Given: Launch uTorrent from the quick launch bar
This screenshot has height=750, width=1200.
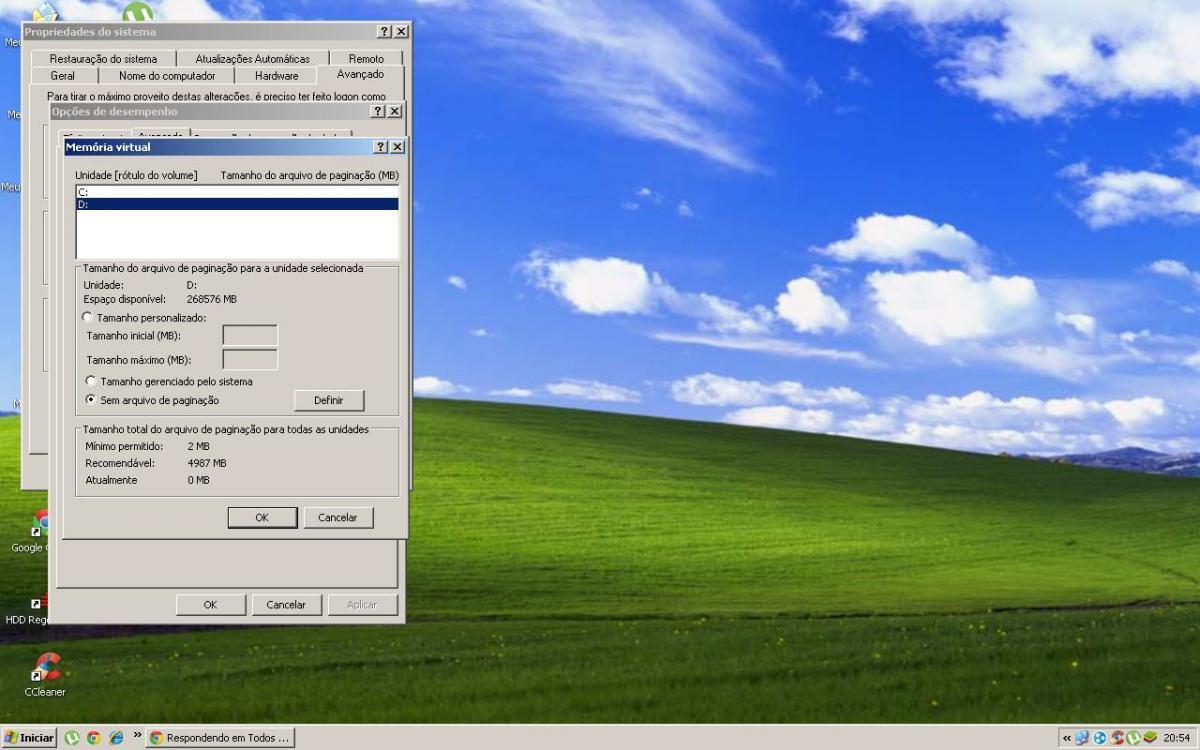Looking at the screenshot, I should point(72,738).
